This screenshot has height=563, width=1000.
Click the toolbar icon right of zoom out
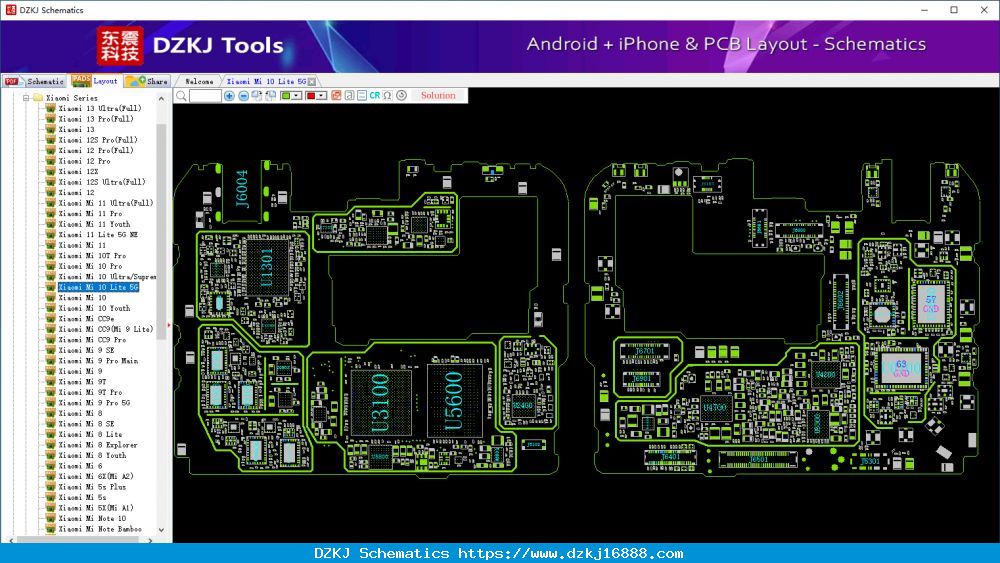coord(257,96)
